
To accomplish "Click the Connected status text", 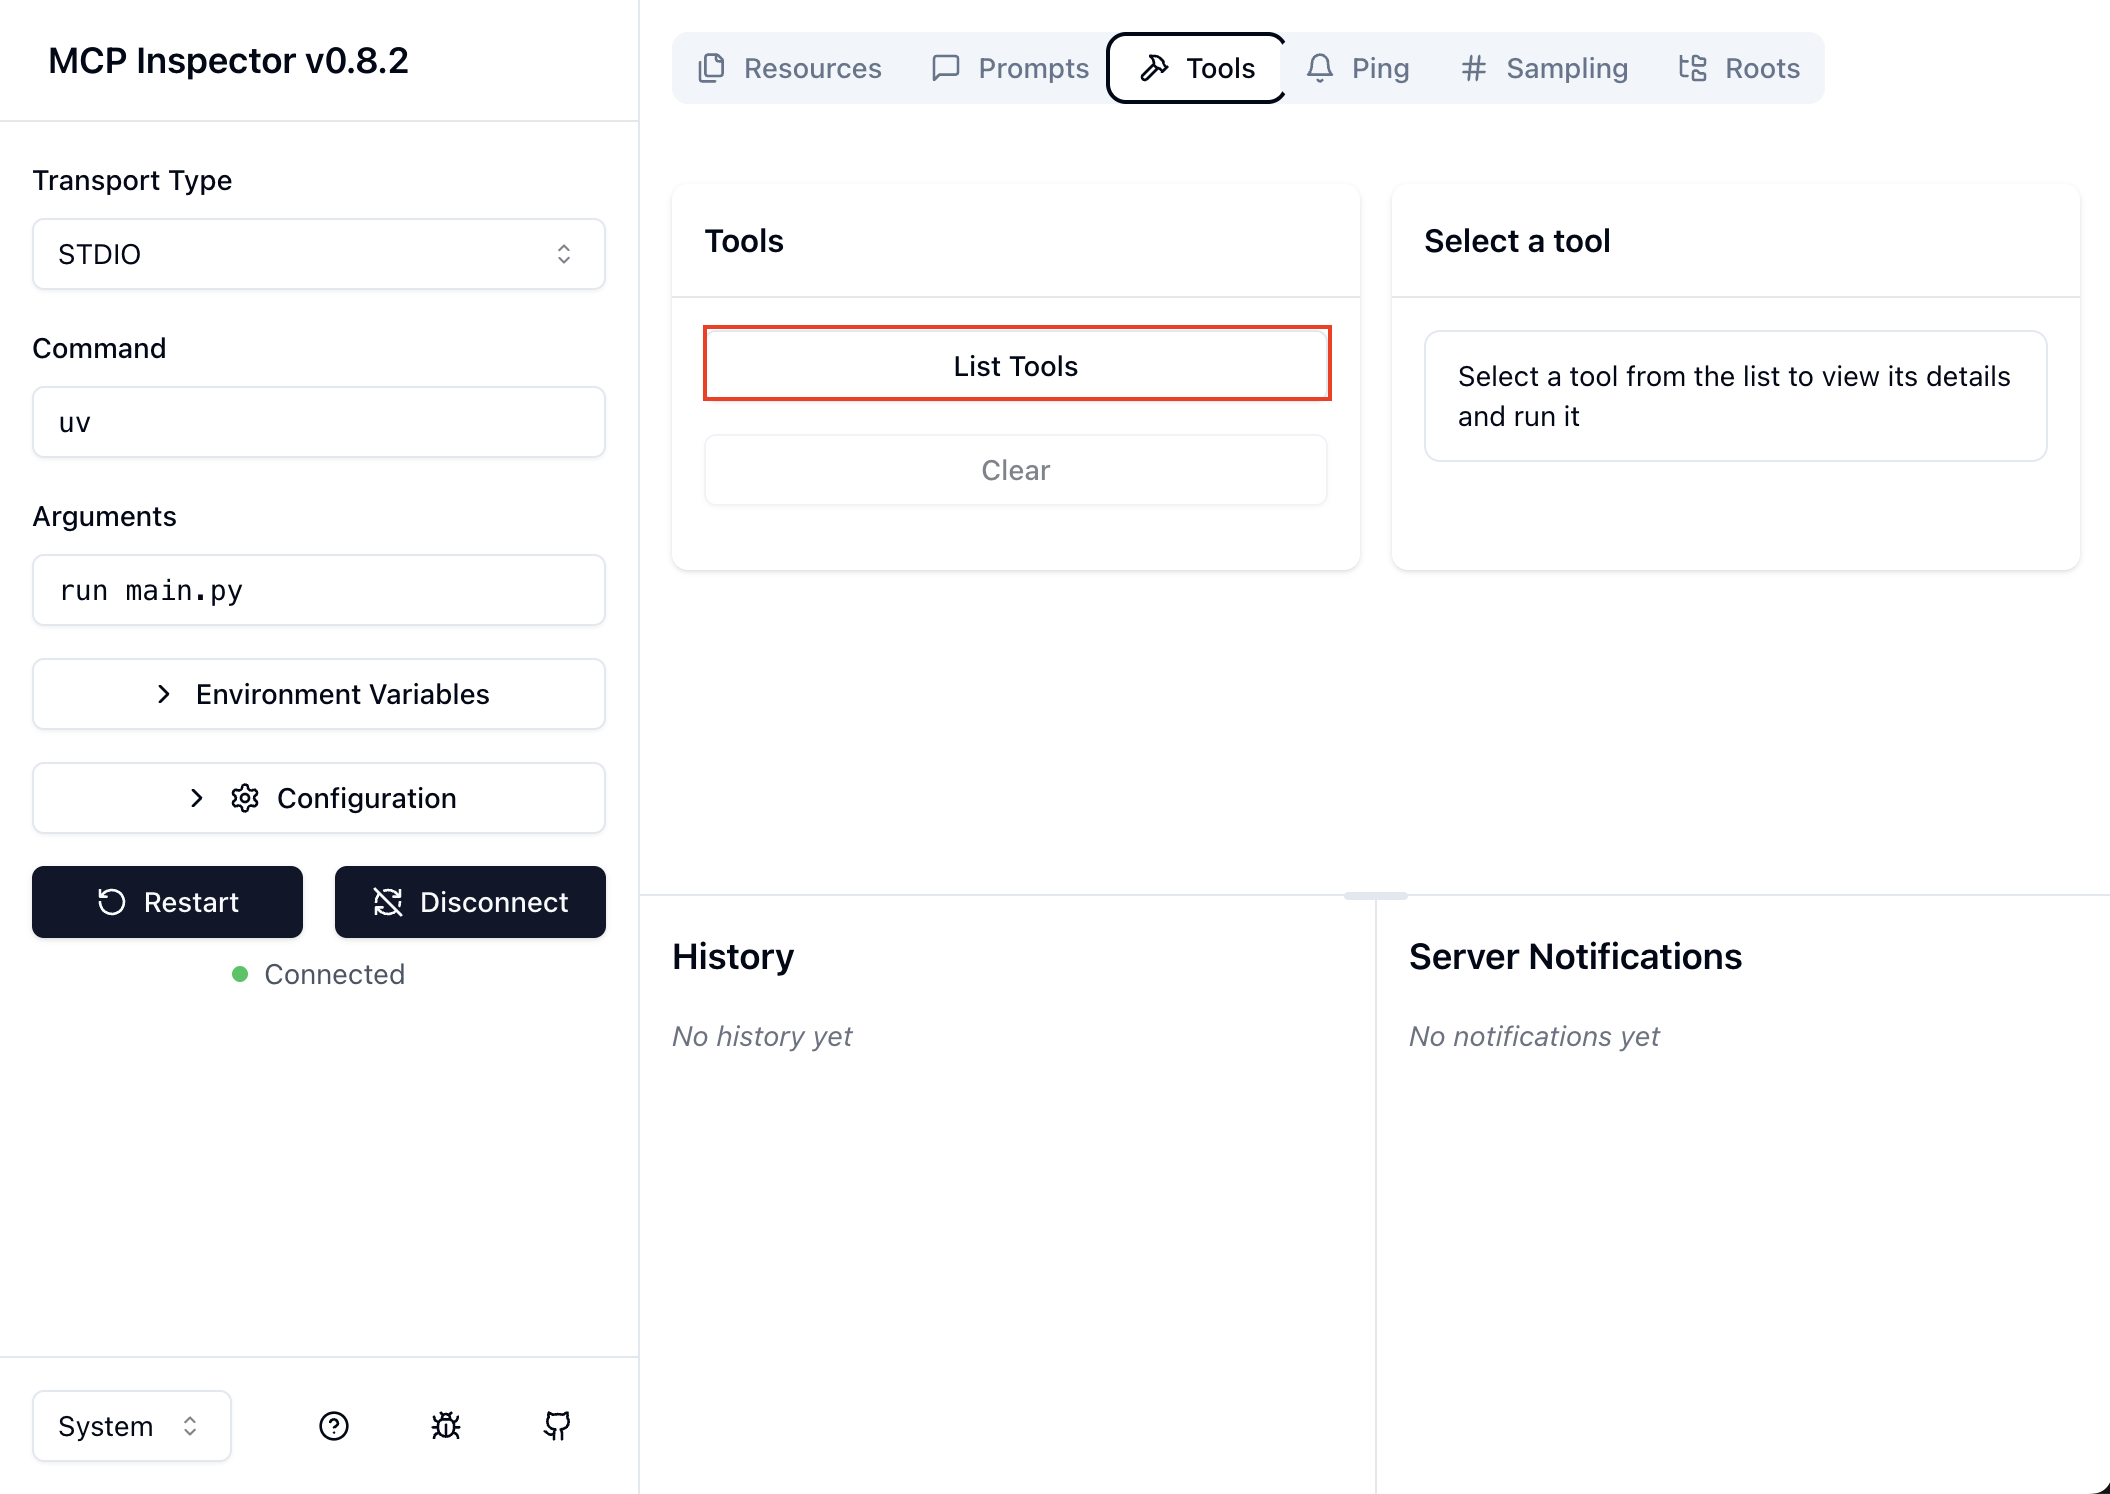I will 334,974.
